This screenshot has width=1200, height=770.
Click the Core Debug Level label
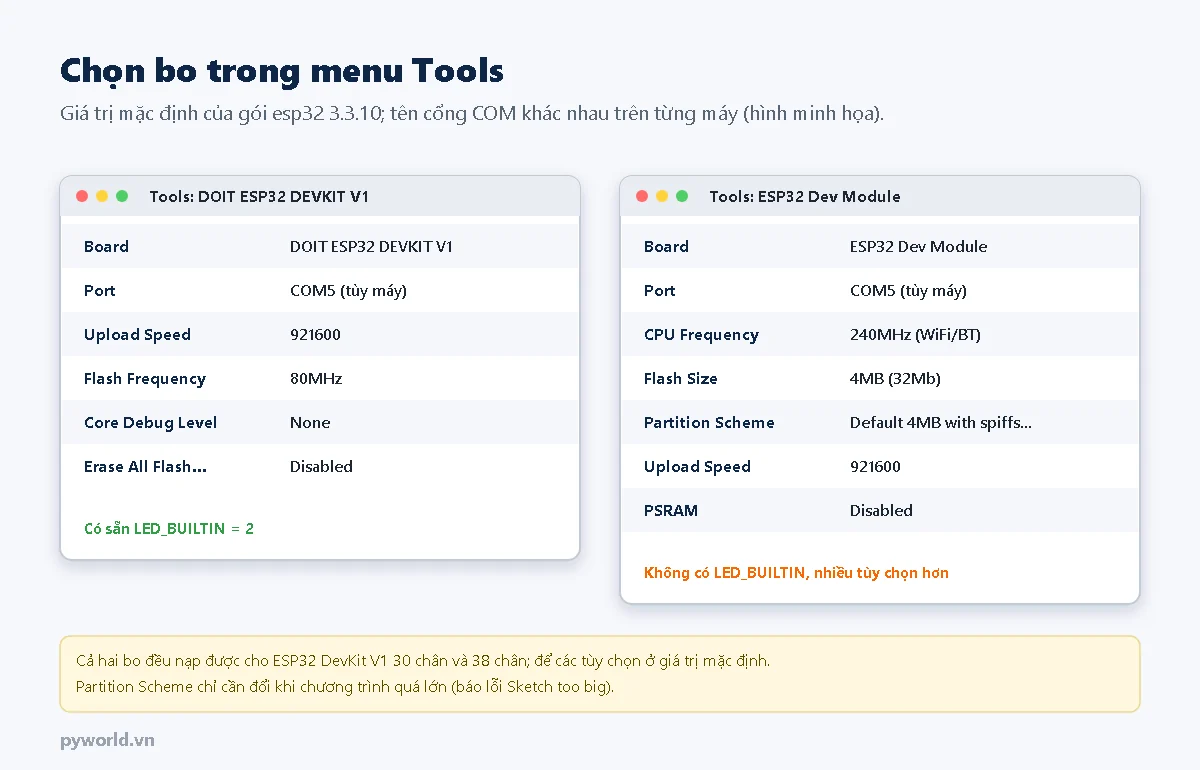(150, 423)
